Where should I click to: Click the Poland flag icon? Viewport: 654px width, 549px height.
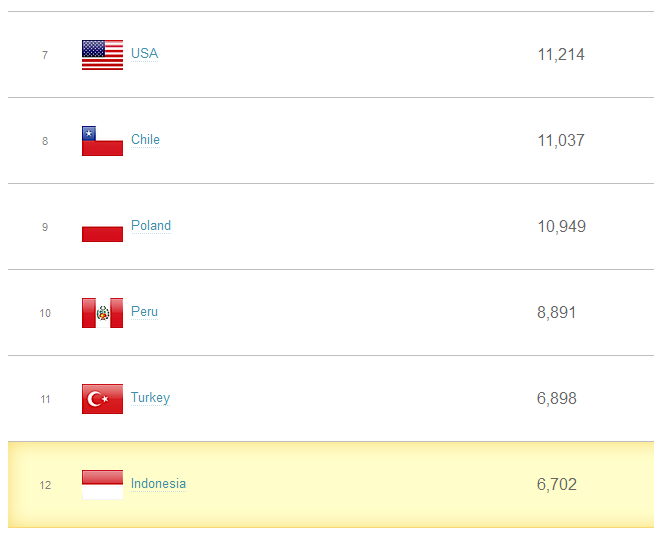[102, 227]
